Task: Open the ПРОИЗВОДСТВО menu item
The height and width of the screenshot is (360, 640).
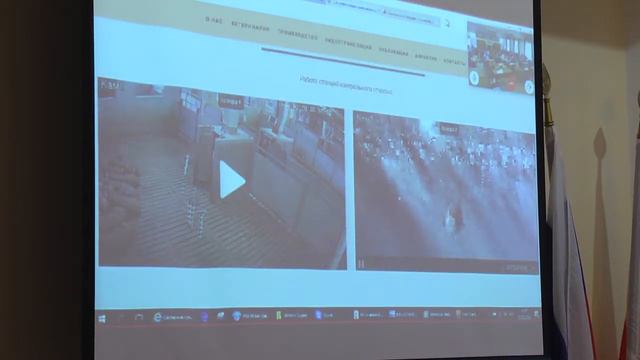Action: coord(298,35)
